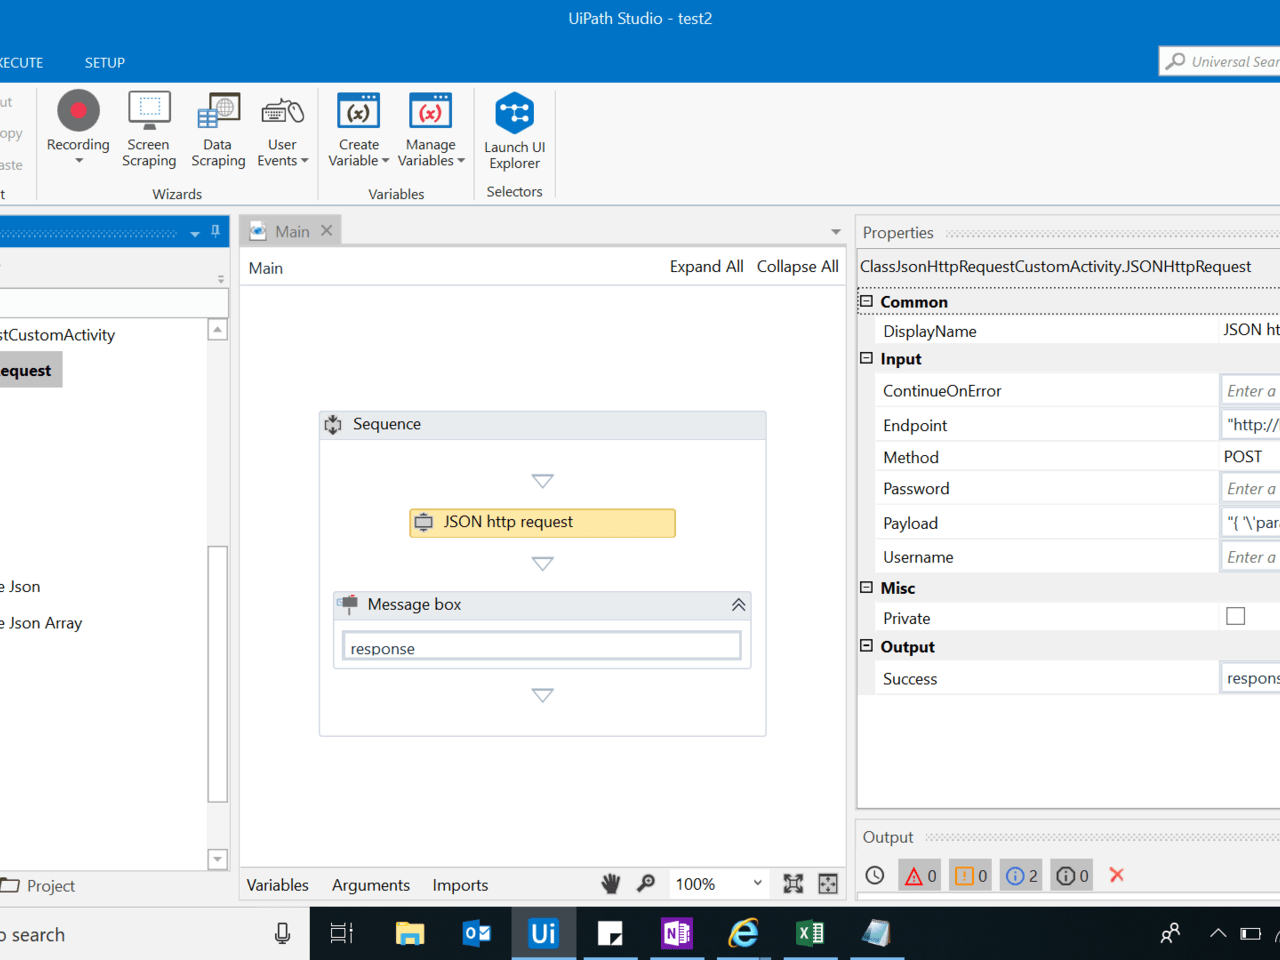Select the Method value POST
Image resolution: width=1280 pixels, height=960 pixels.
point(1243,456)
